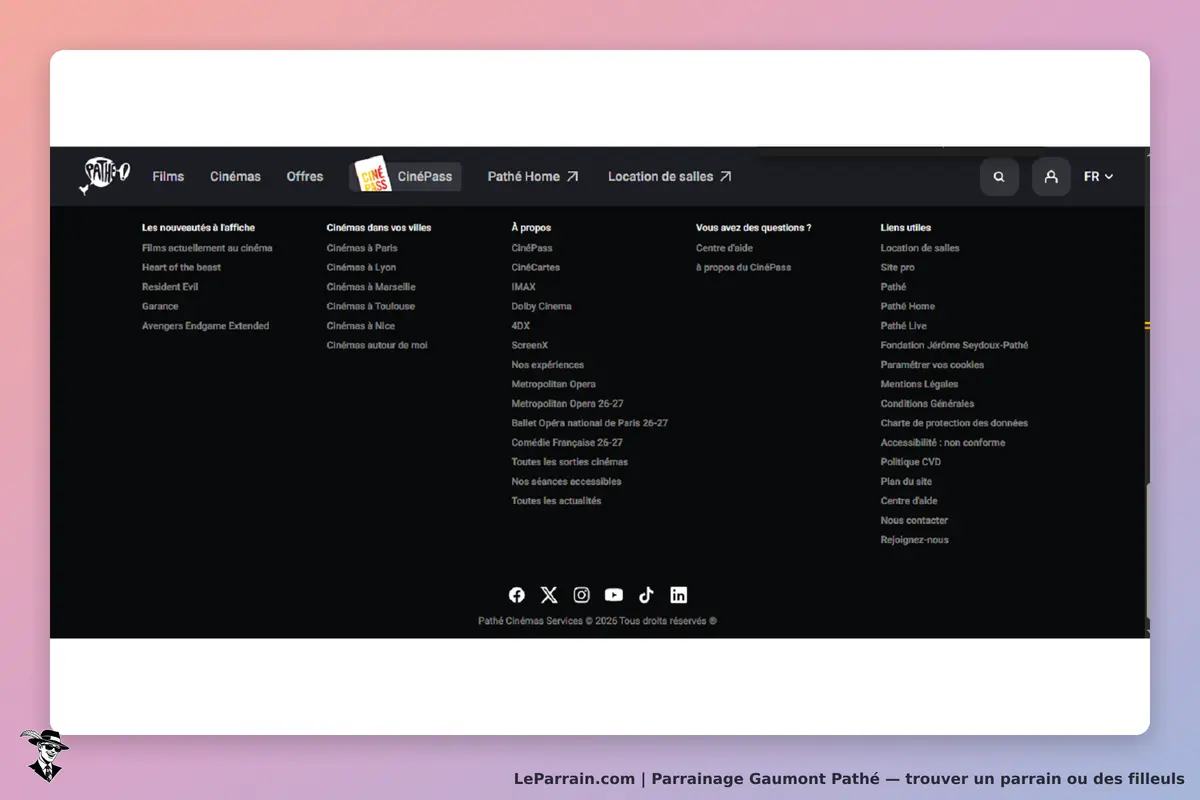Image resolution: width=1200 pixels, height=800 pixels.
Task: Open Nos séances accessibles link
Action: 567,482
